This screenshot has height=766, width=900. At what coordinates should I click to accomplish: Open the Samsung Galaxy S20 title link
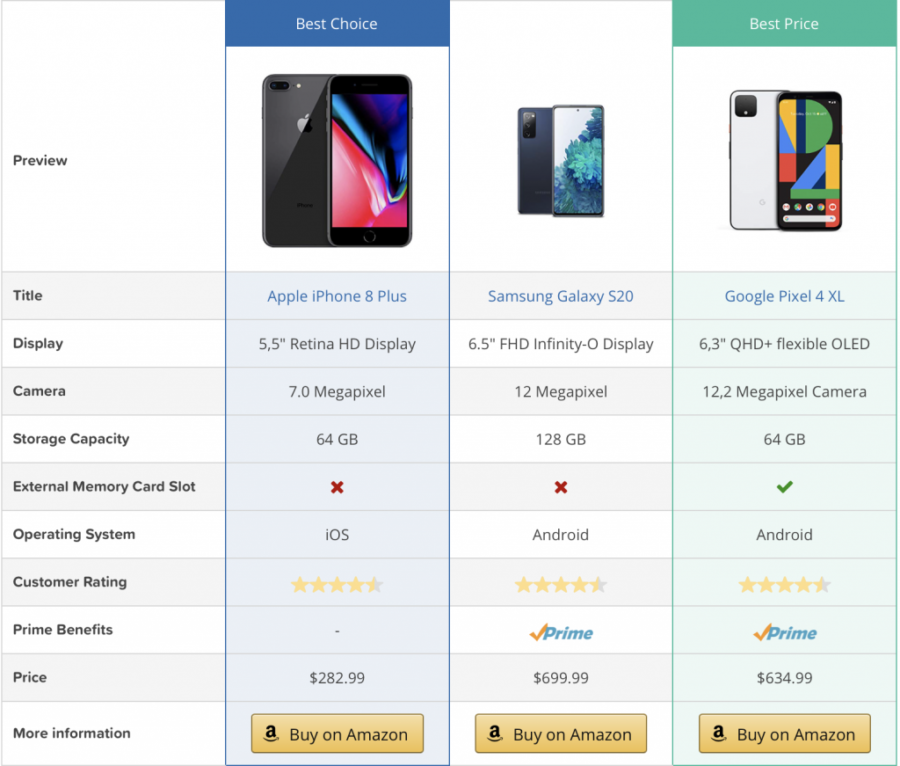click(x=560, y=296)
